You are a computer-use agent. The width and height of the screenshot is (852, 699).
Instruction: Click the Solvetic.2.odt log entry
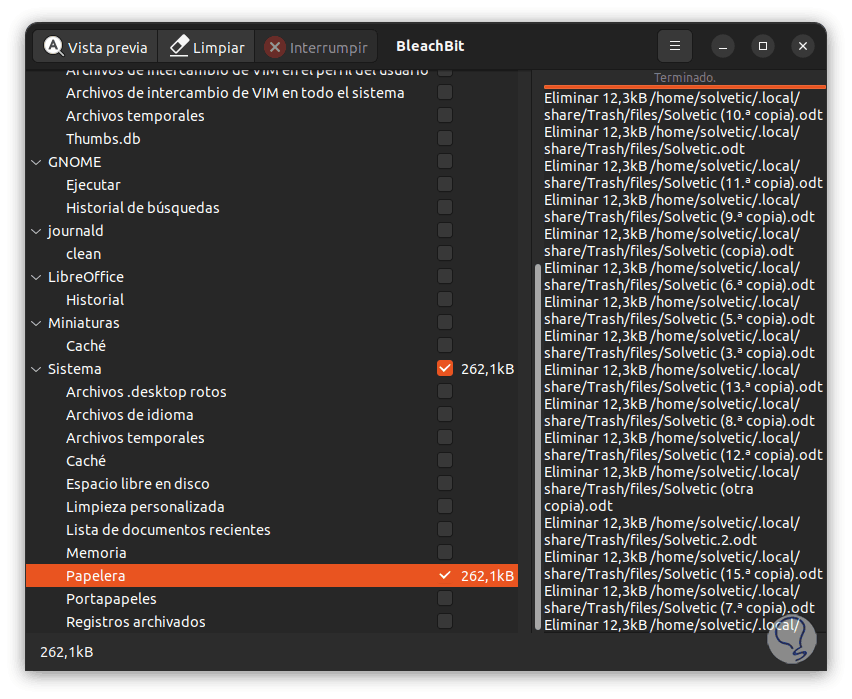pos(672,531)
